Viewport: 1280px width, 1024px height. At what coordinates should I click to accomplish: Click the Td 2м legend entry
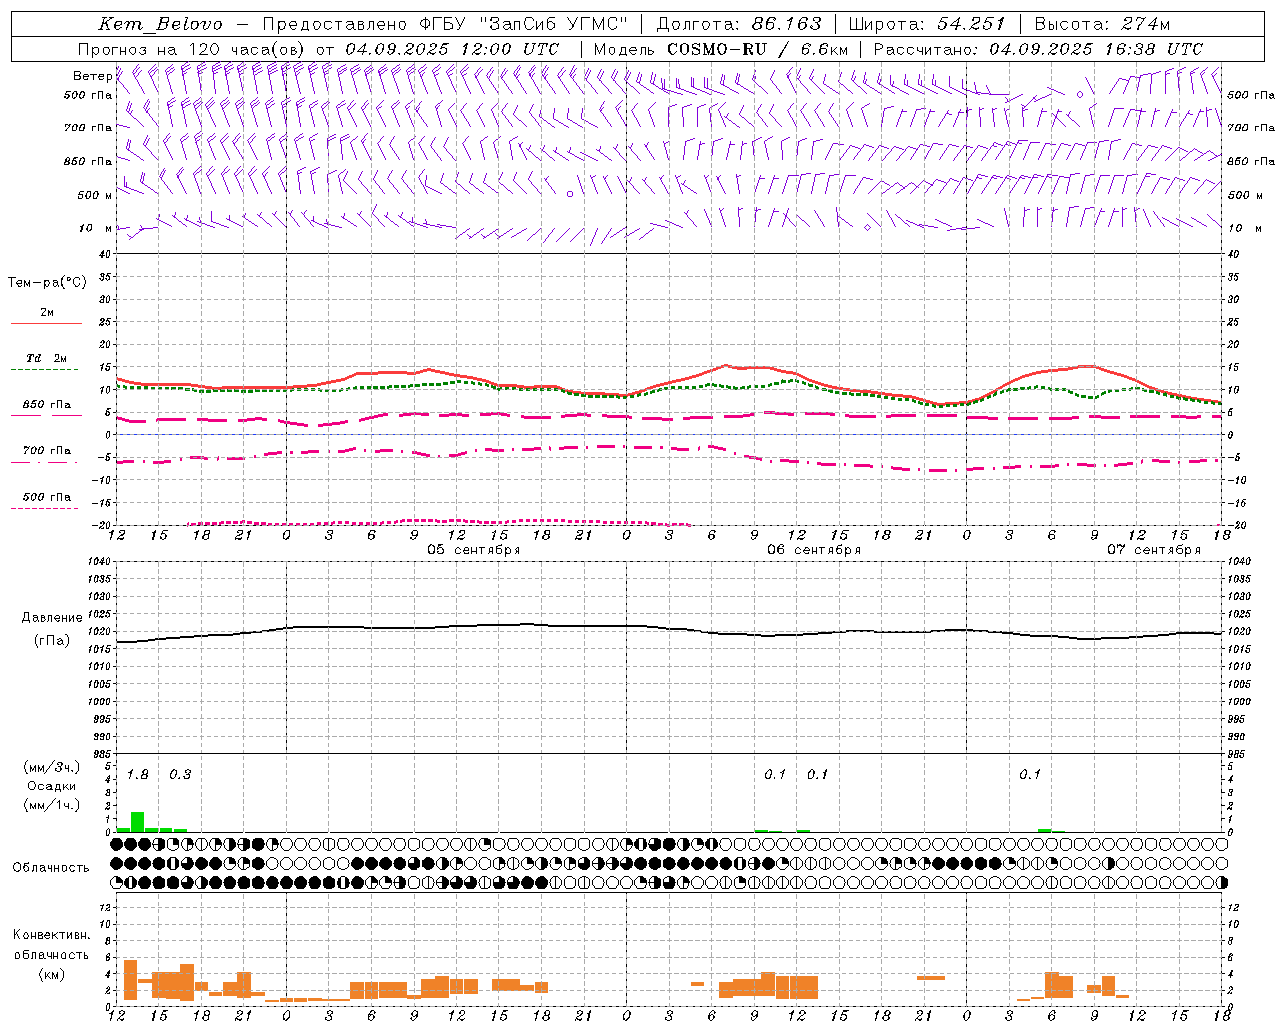(47, 358)
